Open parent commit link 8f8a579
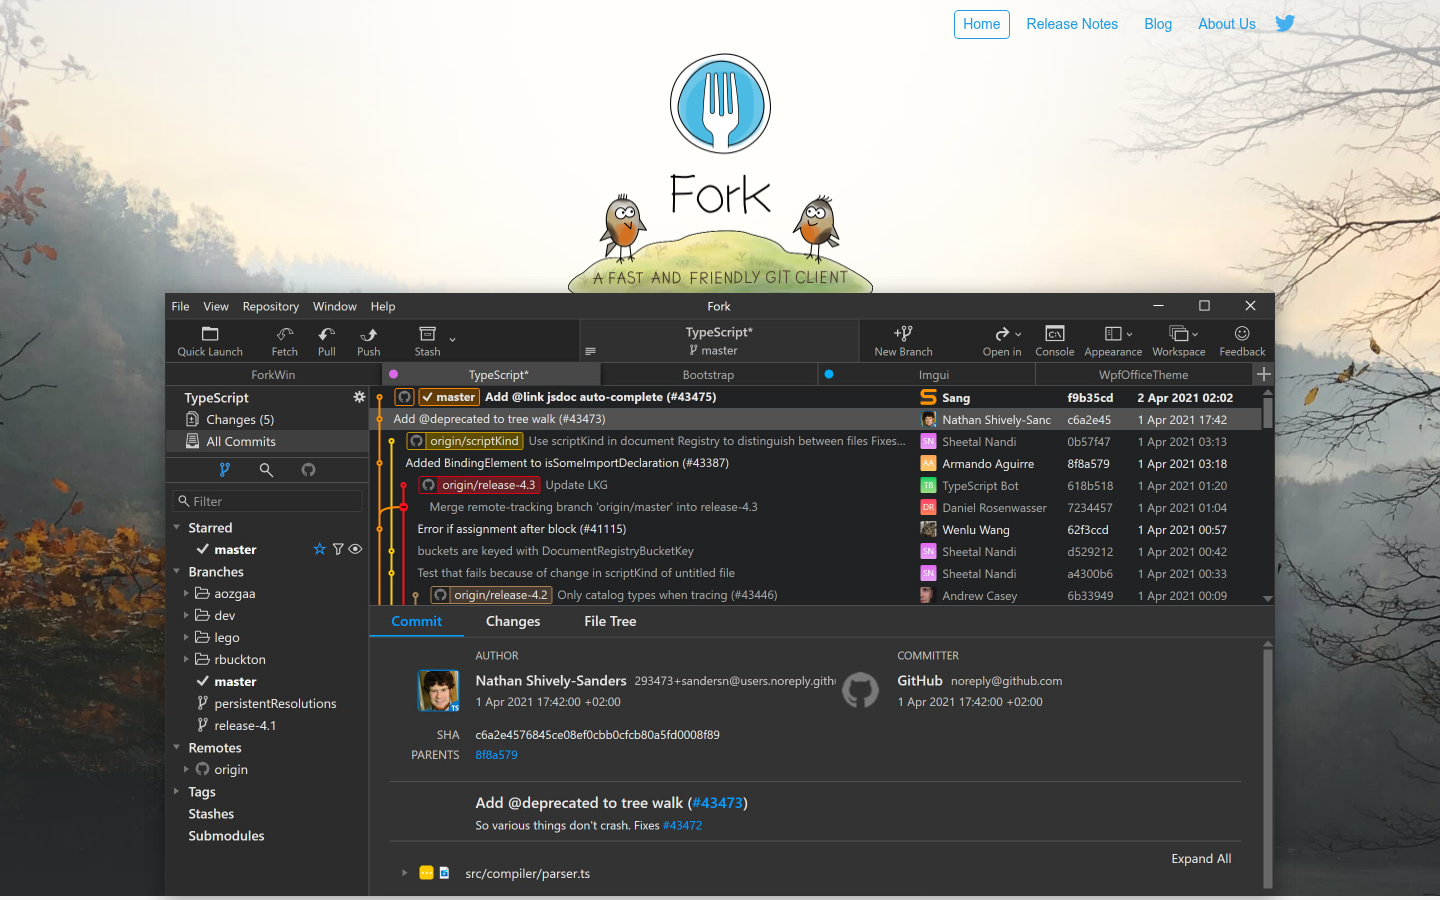This screenshot has width=1440, height=900. pos(496,755)
